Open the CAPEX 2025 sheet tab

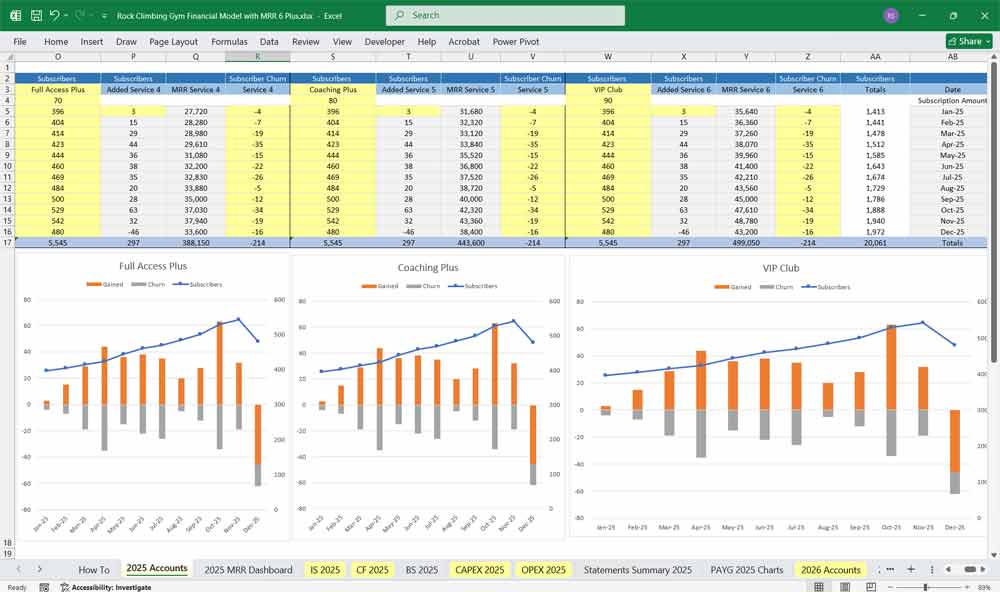(480, 569)
